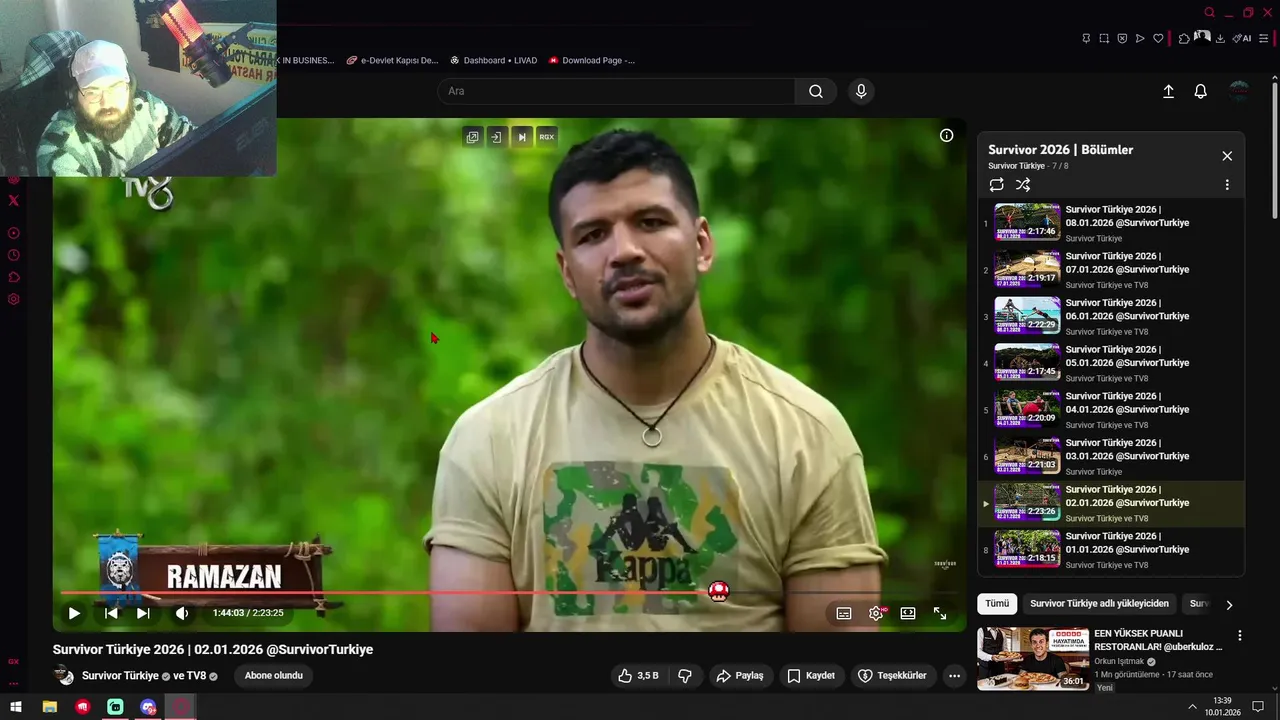Open video info card icon
Image resolution: width=1280 pixels, height=720 pixels.
tap(946, 135)
